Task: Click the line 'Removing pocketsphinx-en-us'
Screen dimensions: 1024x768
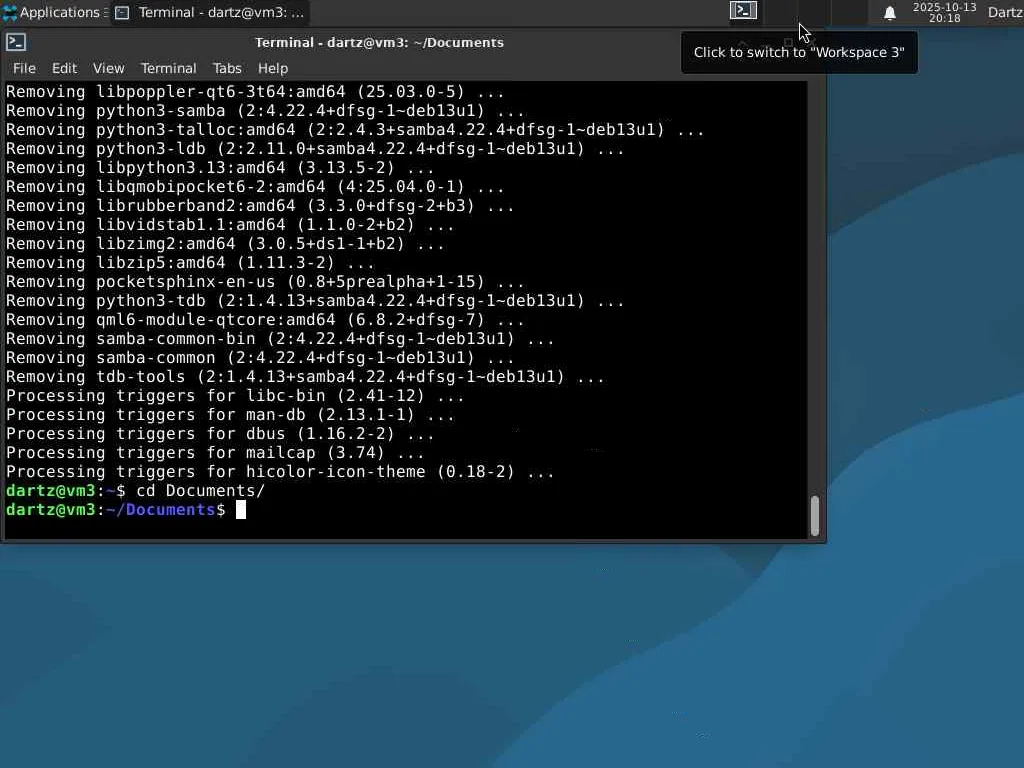Action: (x=264, y=281)
